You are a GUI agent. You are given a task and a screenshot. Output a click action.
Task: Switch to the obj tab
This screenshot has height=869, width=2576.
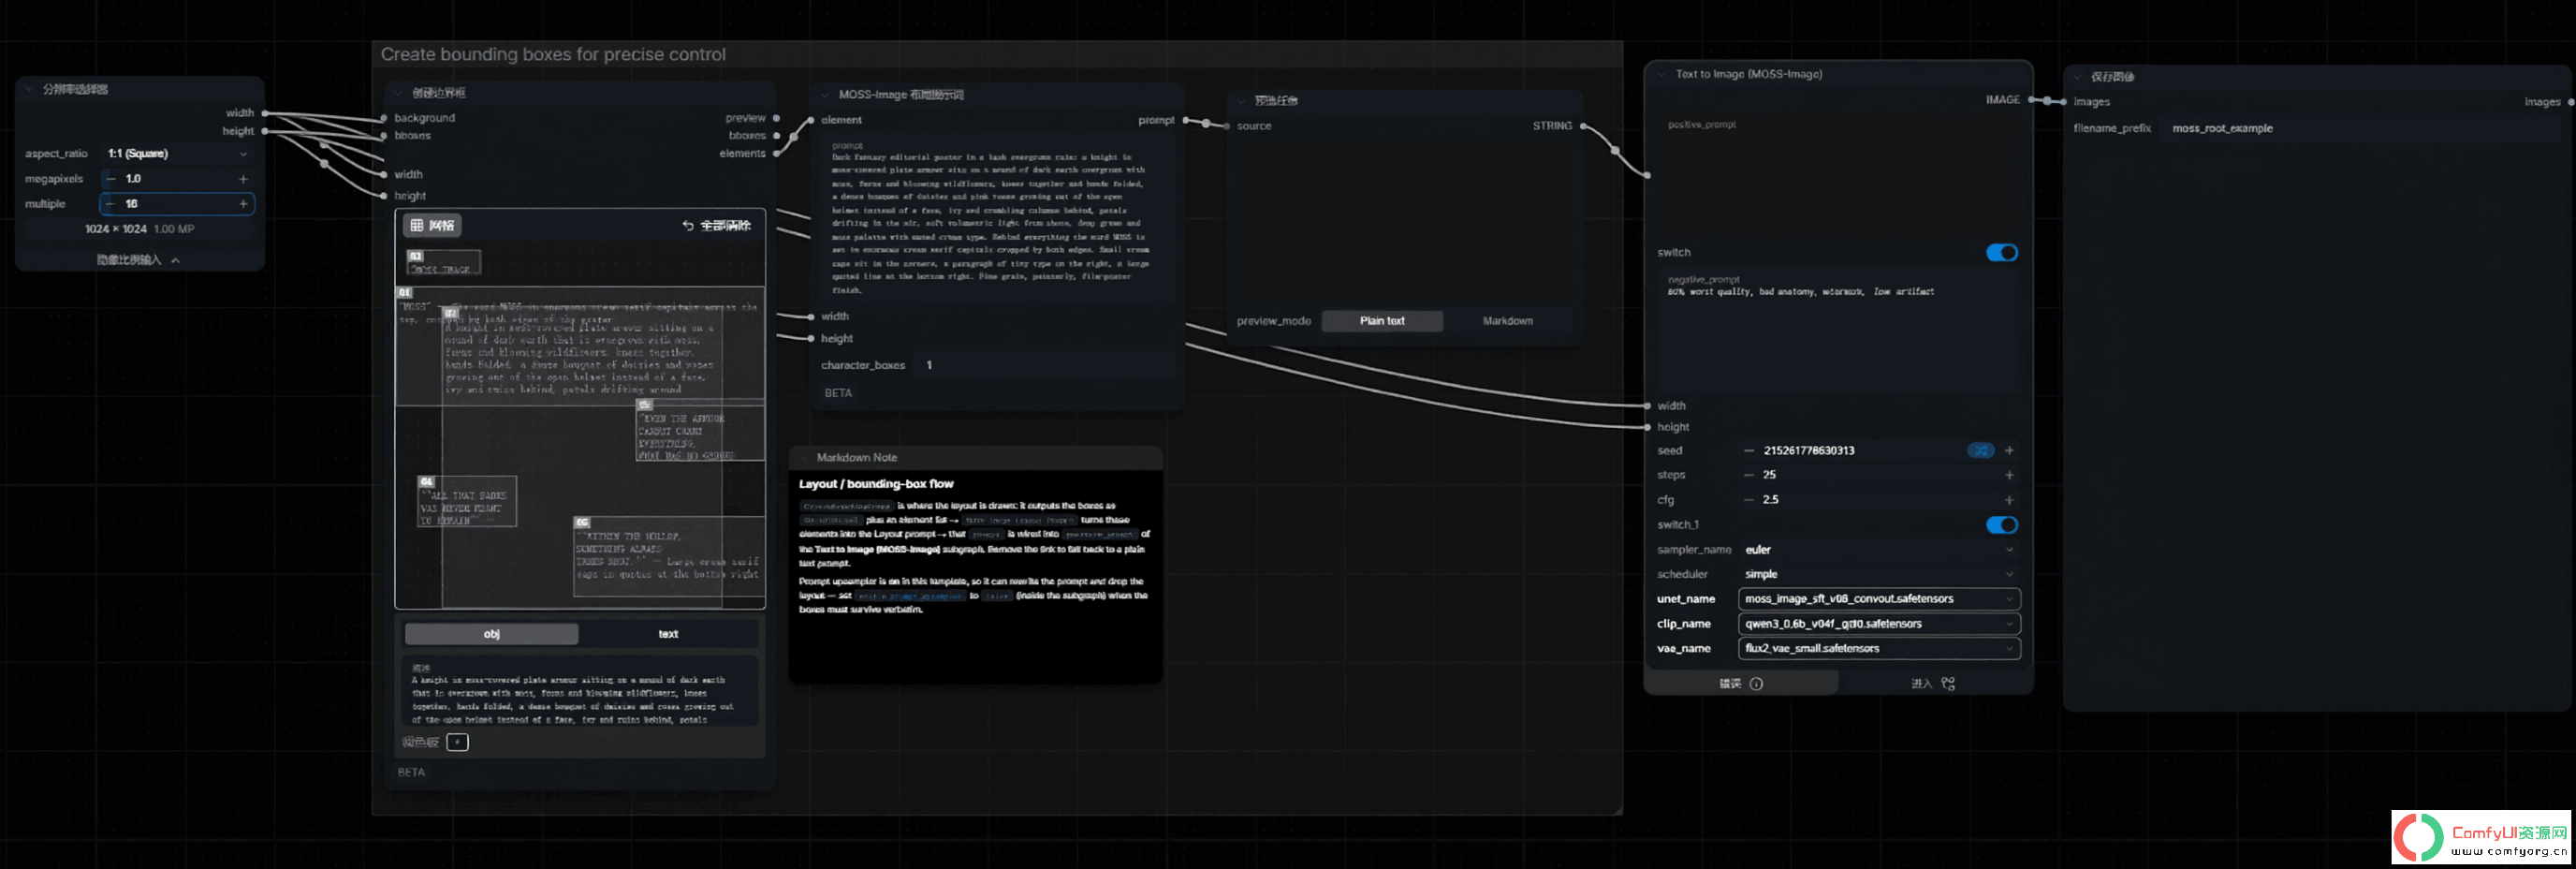click(491, 634)
